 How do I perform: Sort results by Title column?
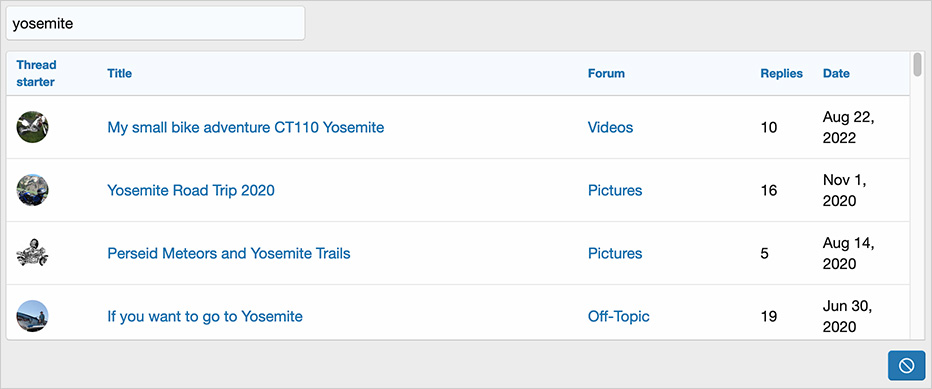pos(119,74)
